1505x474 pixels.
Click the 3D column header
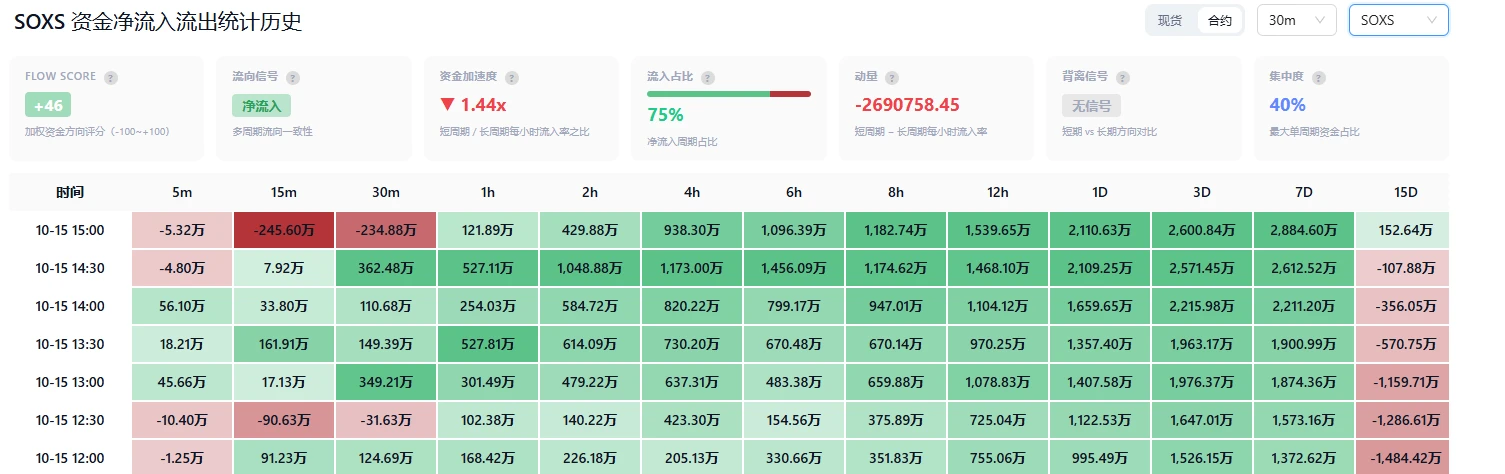[x=1202, y=192]
